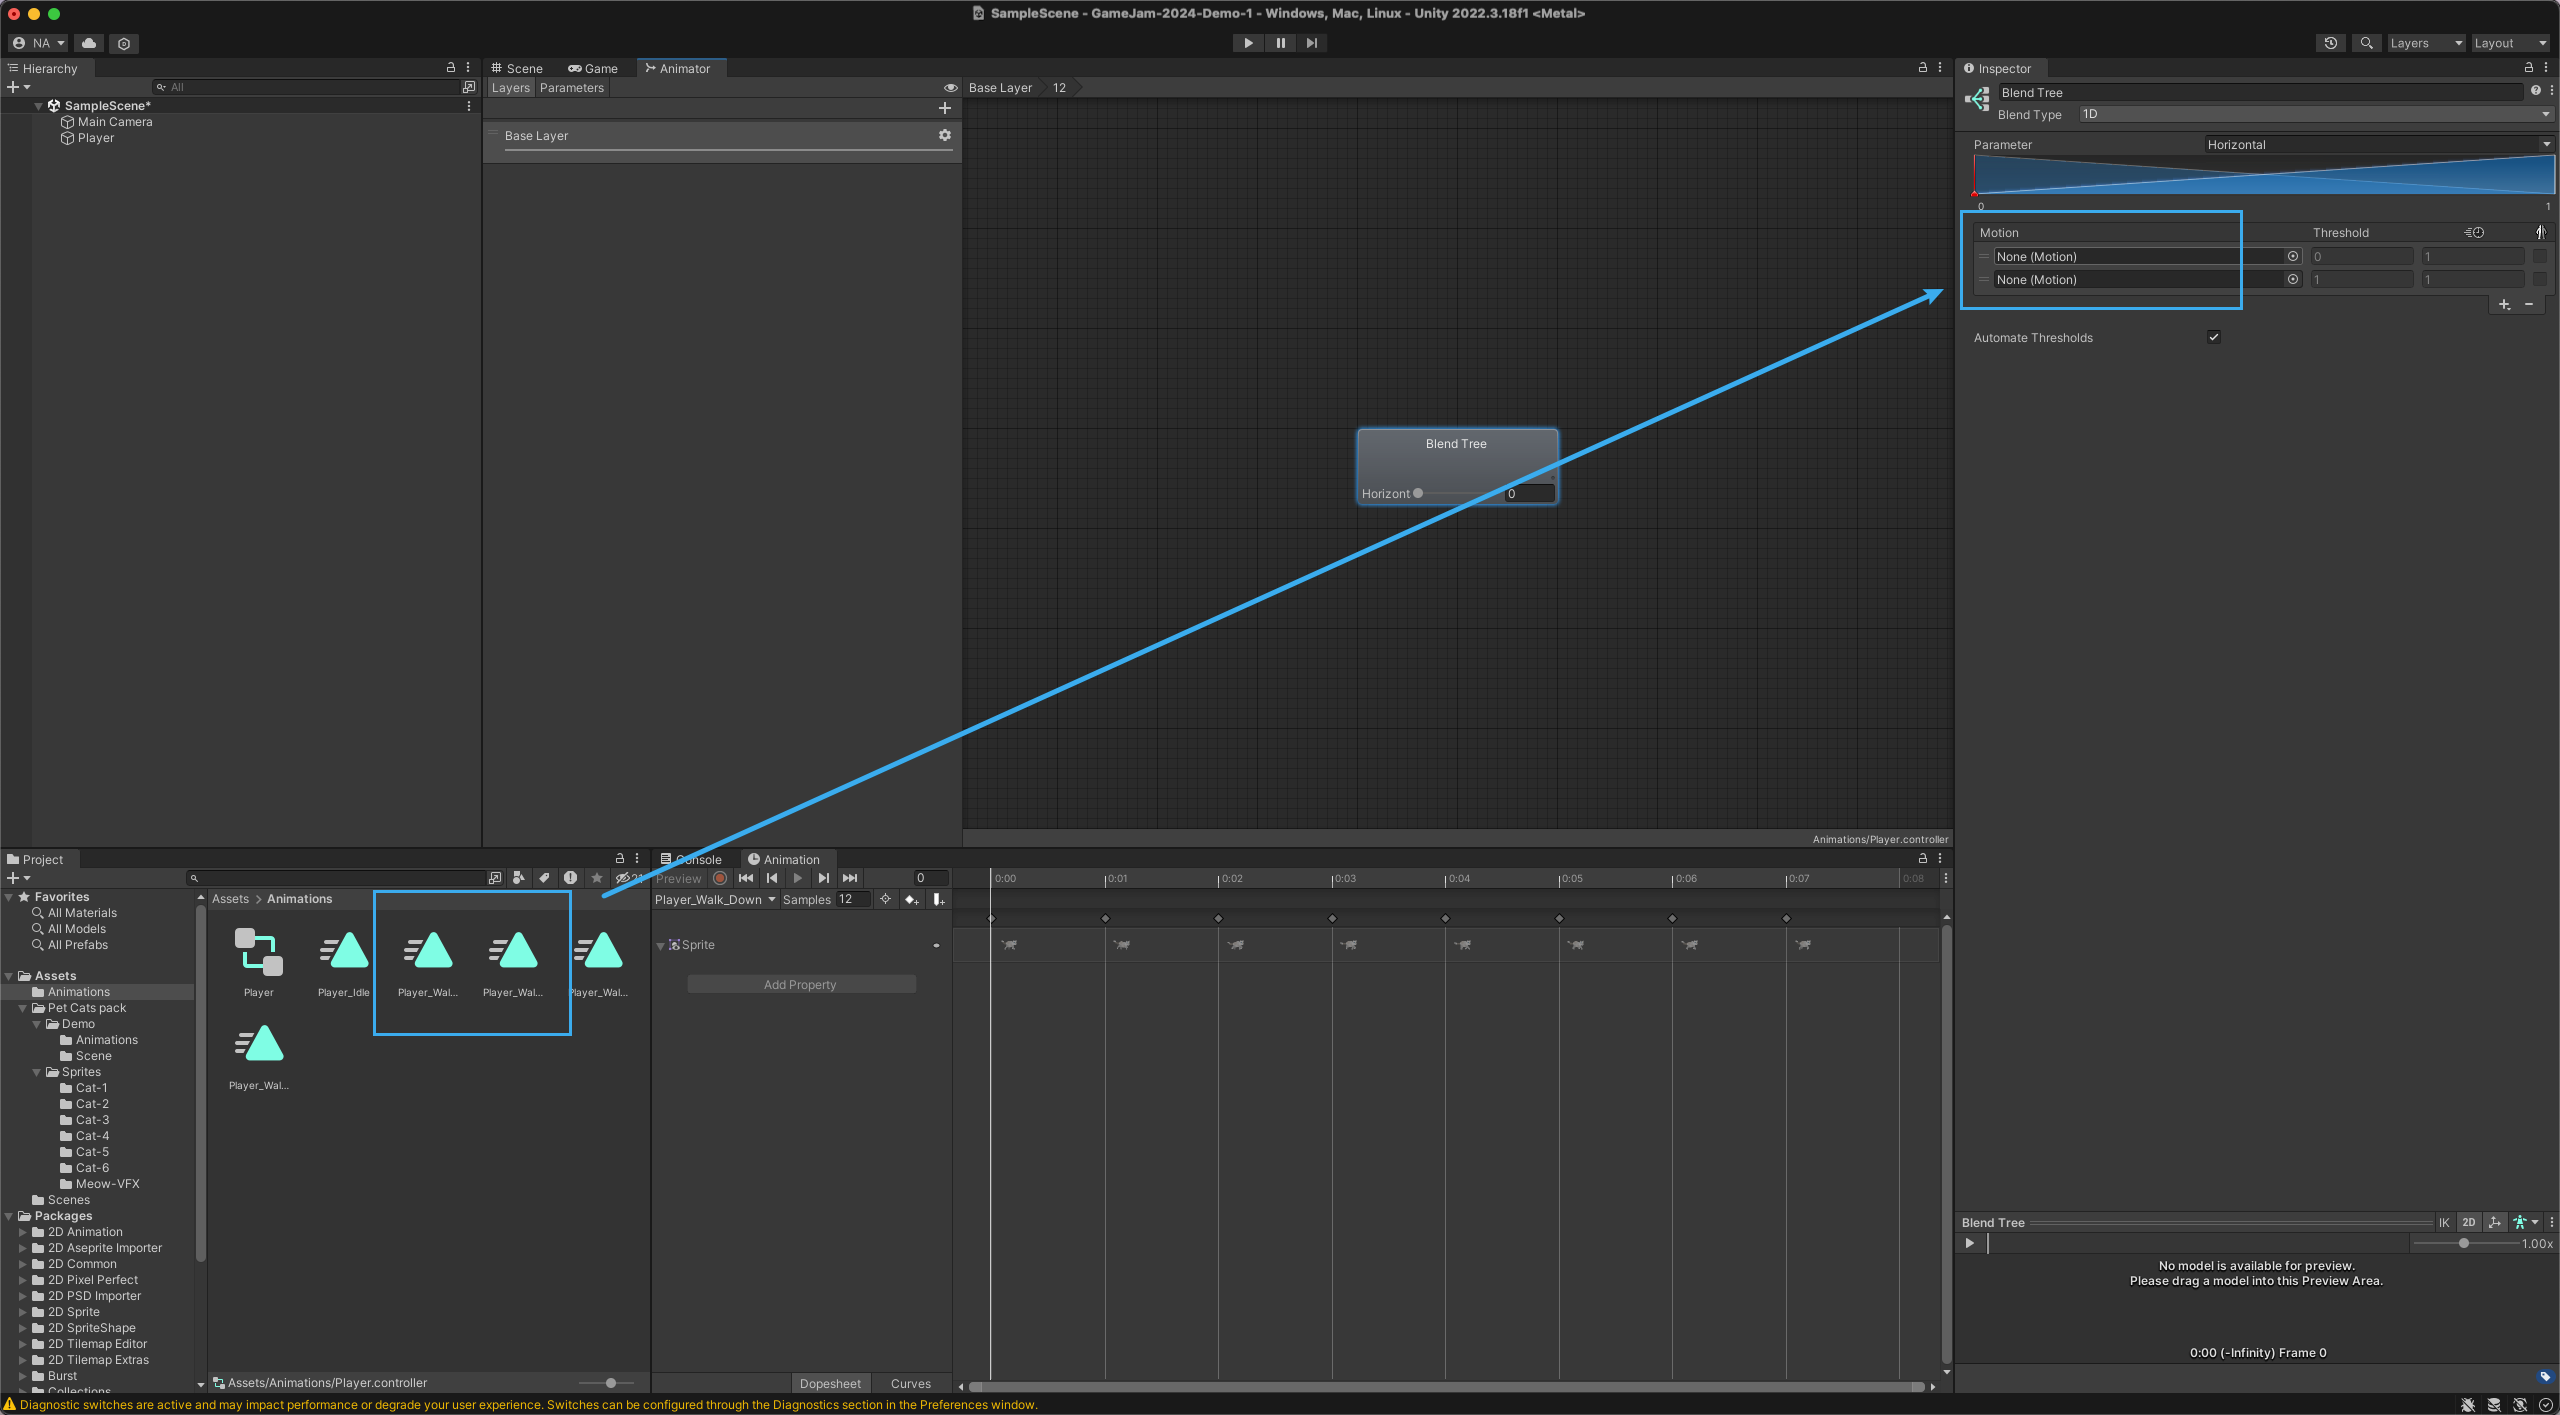The image size is (2560, 1415).
Task: Toggle 2D mode in Blend Tree preview
Action: pos(2469,1222)
